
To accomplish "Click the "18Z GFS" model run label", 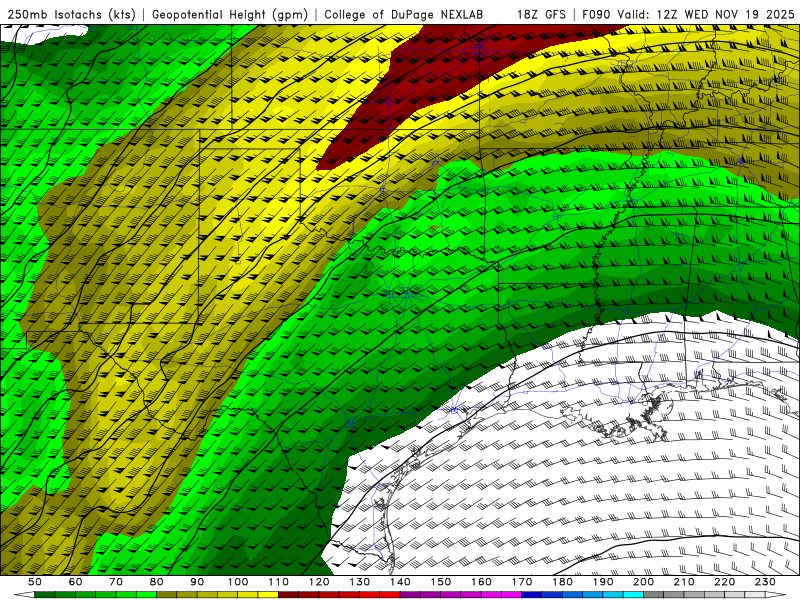I will click(541, 14).
